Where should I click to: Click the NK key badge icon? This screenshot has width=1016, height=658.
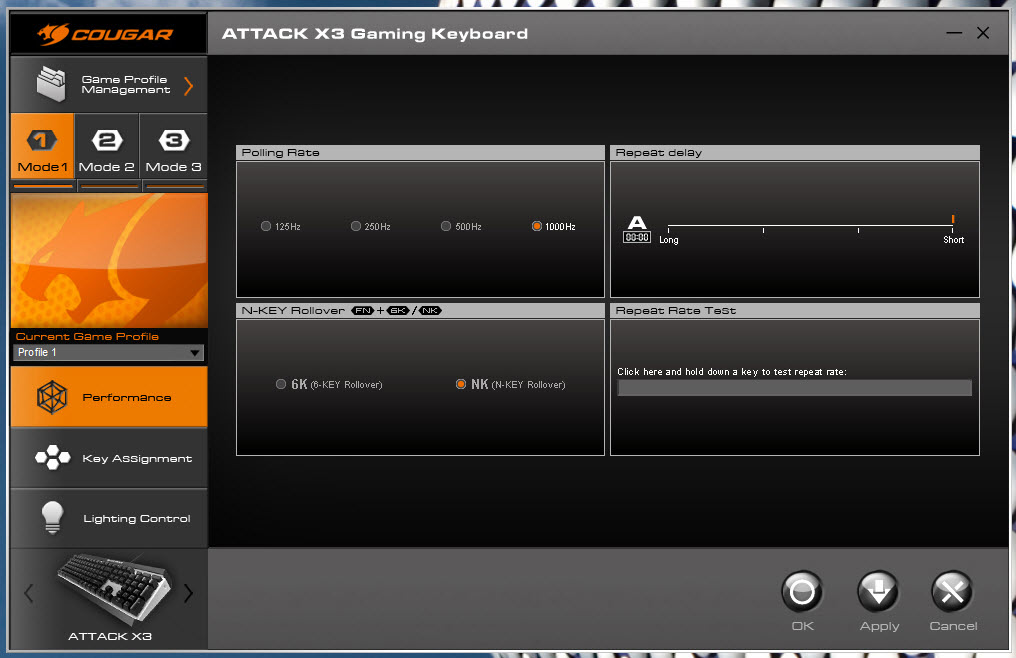(x=430, y=311)
